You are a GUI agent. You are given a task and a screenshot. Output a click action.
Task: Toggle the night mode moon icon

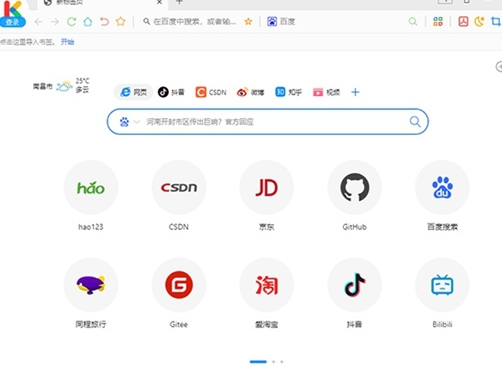click(479, 22)
